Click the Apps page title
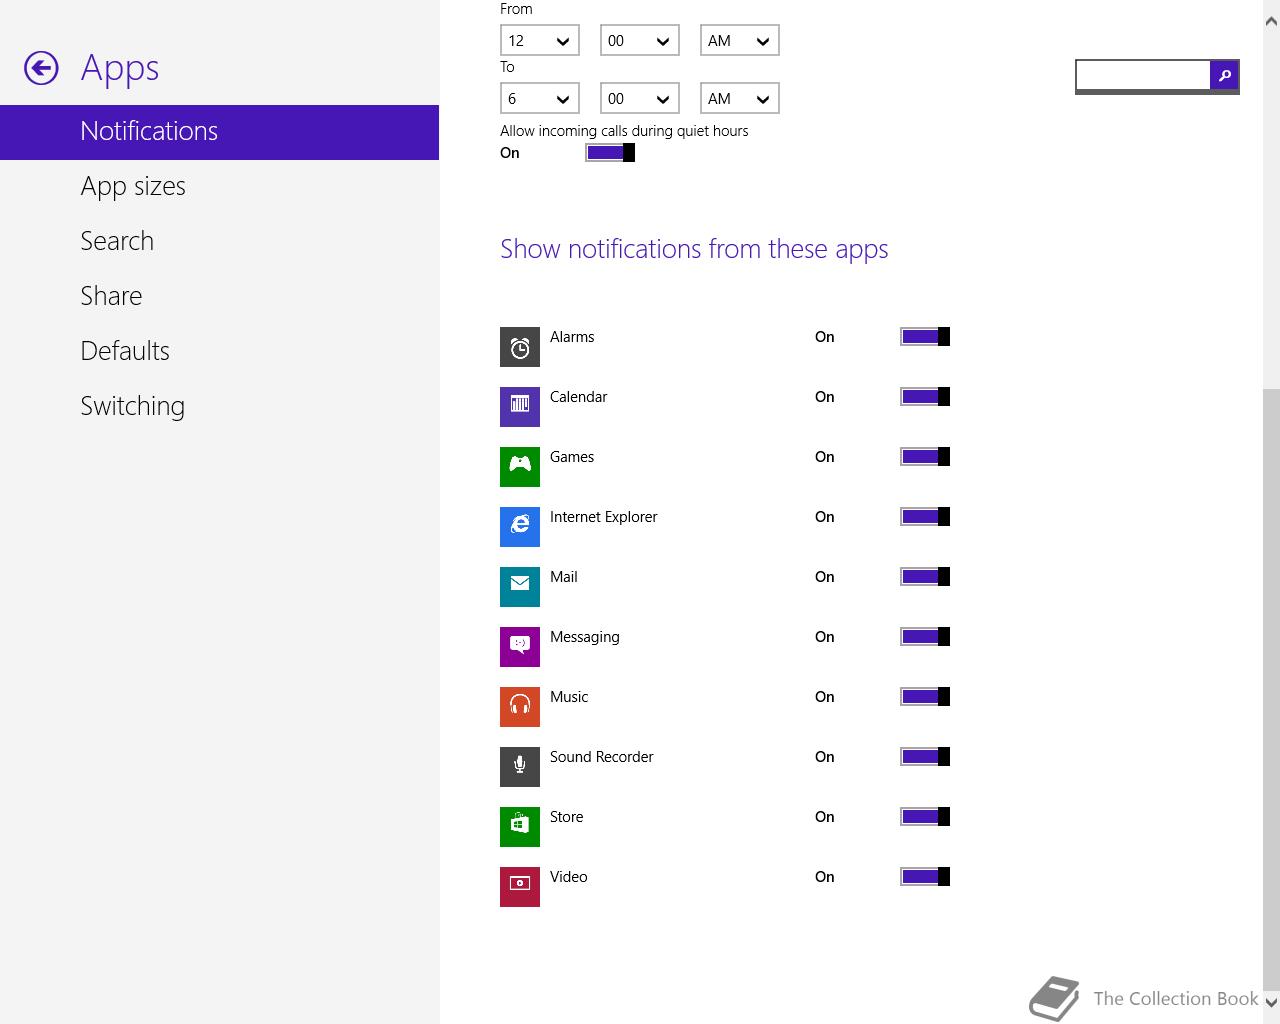The height and width of the screenshot is (1024, 1280). pyautogui.click(x=120, y=68)
